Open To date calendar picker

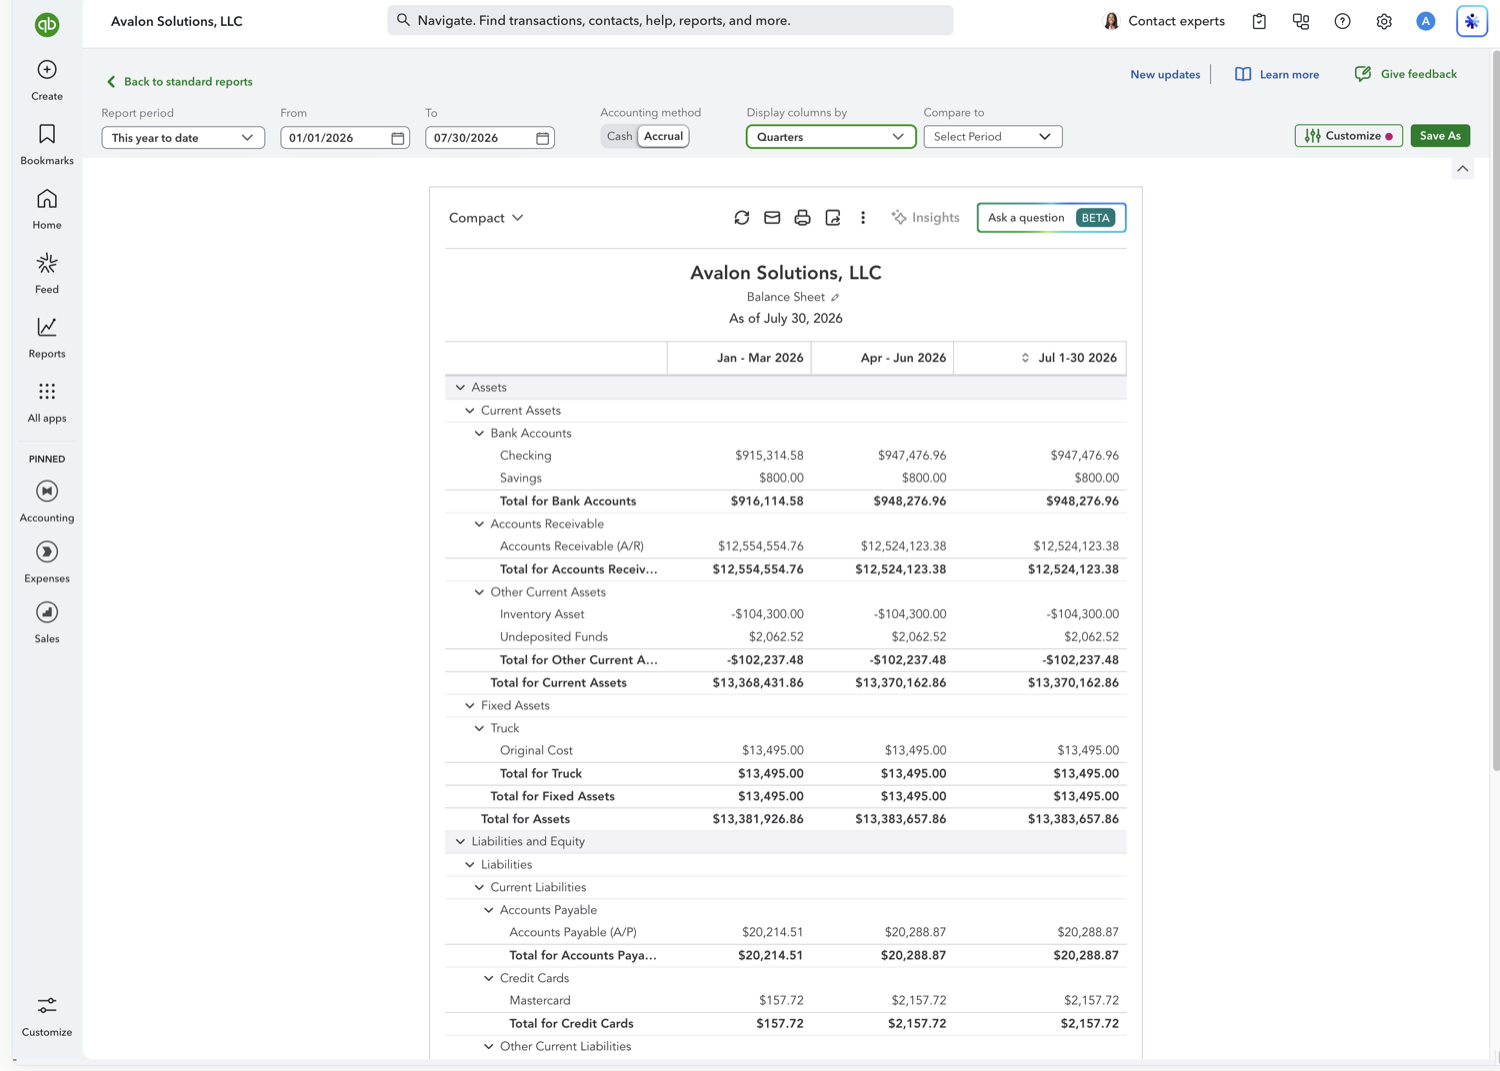coord(543,138)
